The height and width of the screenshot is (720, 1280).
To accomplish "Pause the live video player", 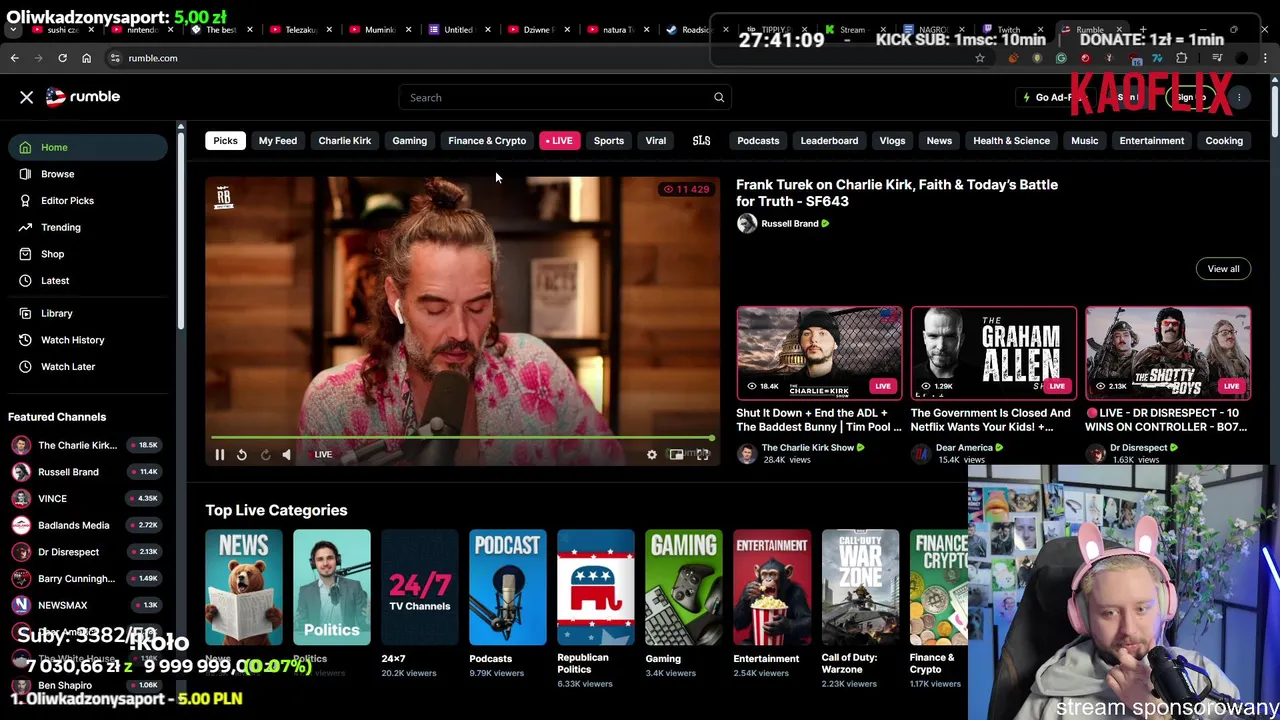I will point(220,455).
